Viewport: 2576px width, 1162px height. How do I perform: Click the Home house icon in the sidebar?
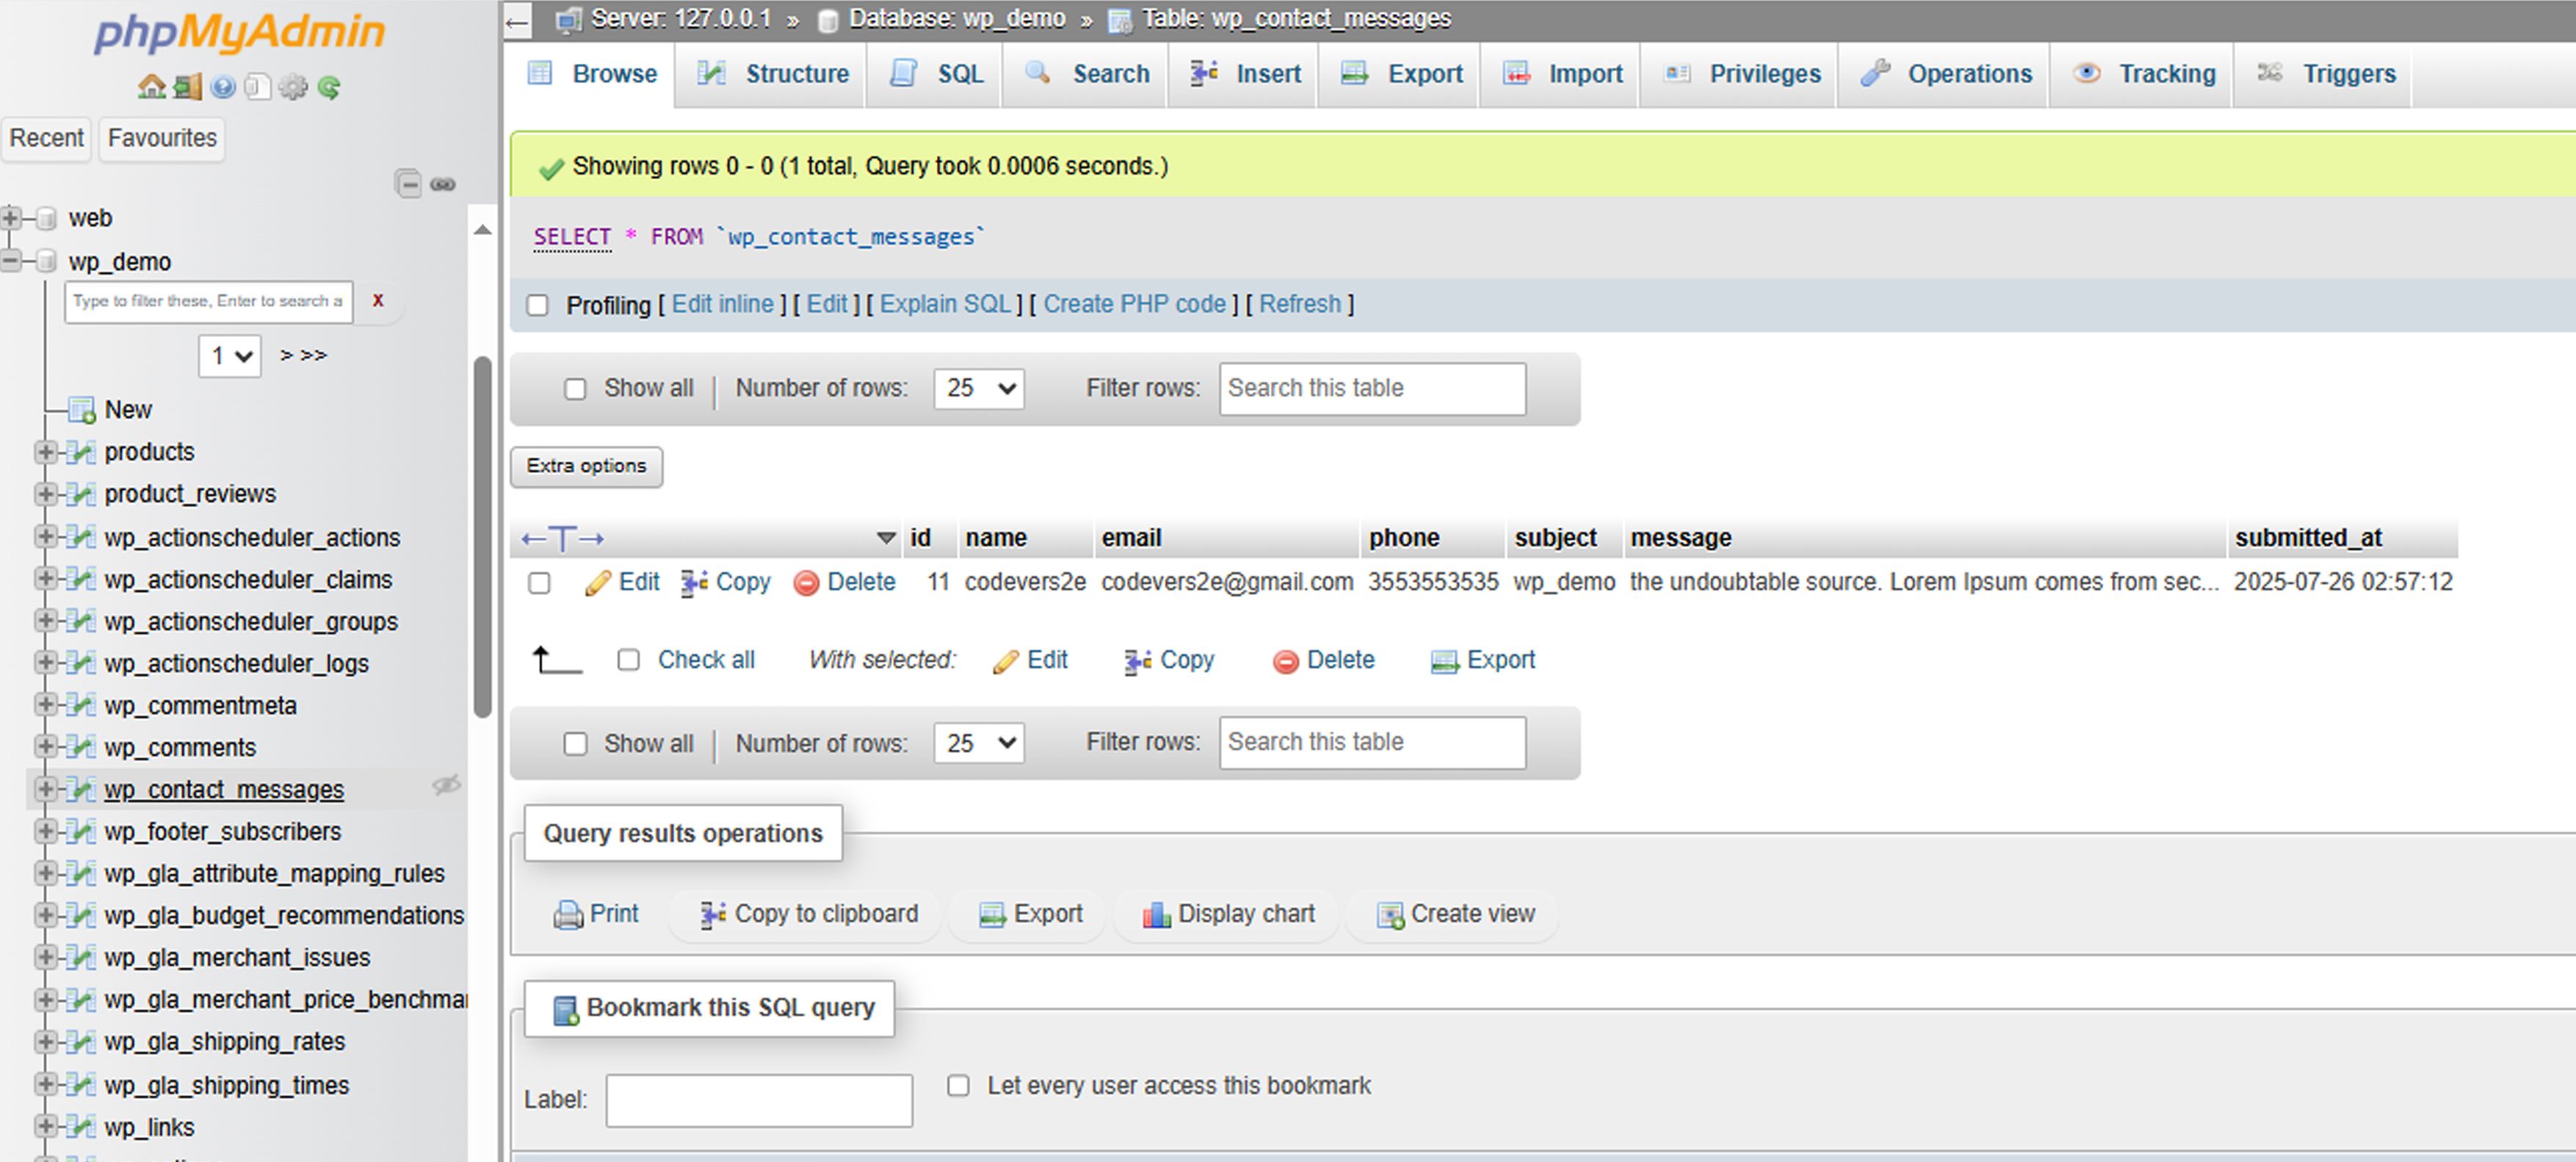coord(151,87)
